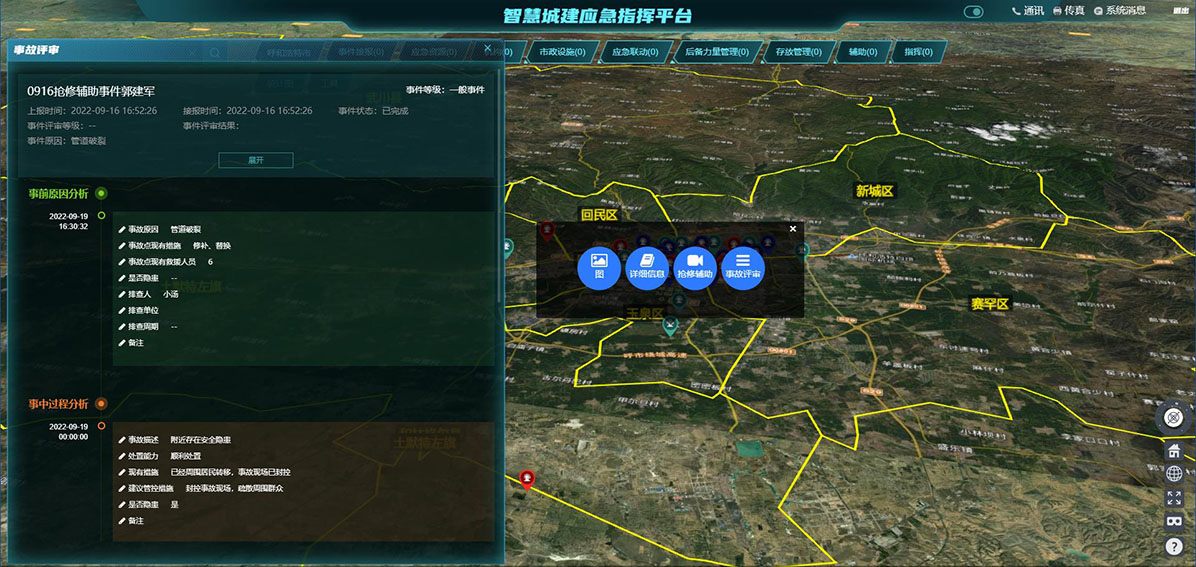The image size is (1196, 567).
Task: Edit the 排查人 pencil icon
Action: pyautogui.click(x=123, y=295)
